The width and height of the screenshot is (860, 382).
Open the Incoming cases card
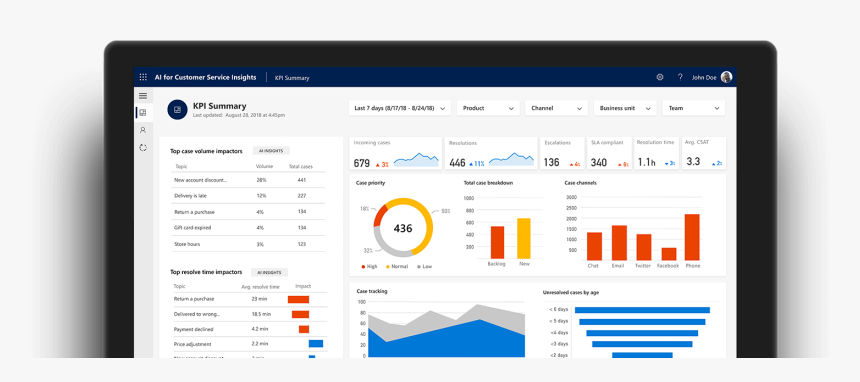click(395, 153)
